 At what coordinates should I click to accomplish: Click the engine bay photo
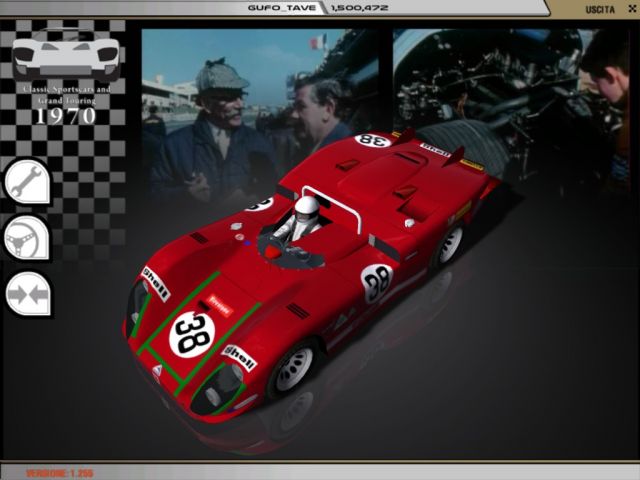(x=510, y=110)
